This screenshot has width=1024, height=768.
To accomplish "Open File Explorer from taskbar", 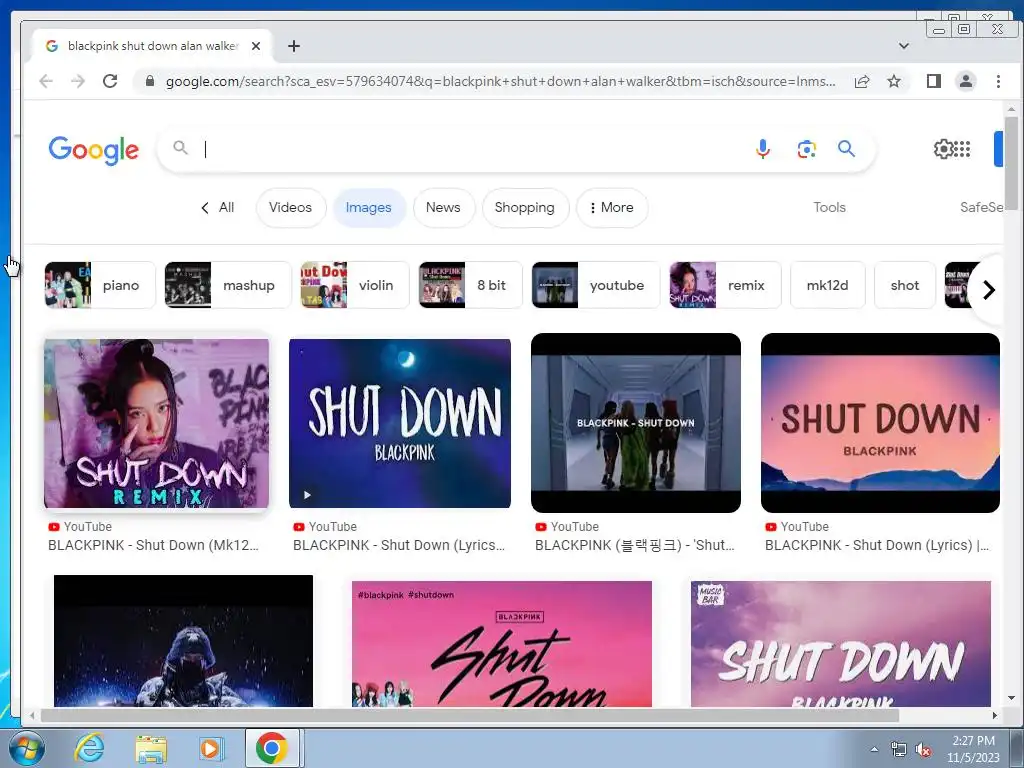I will point(151,748).
